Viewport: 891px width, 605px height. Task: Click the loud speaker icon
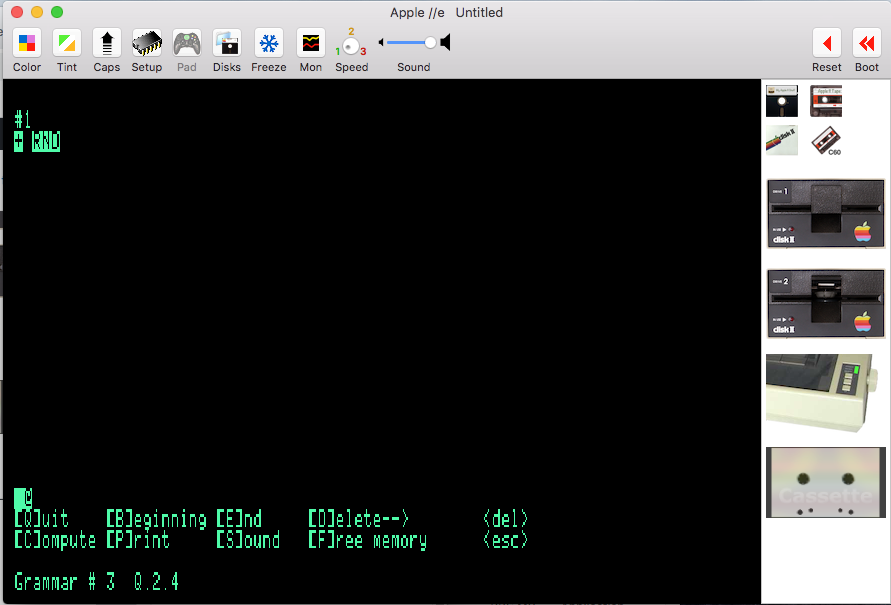(x=446, y=42)
